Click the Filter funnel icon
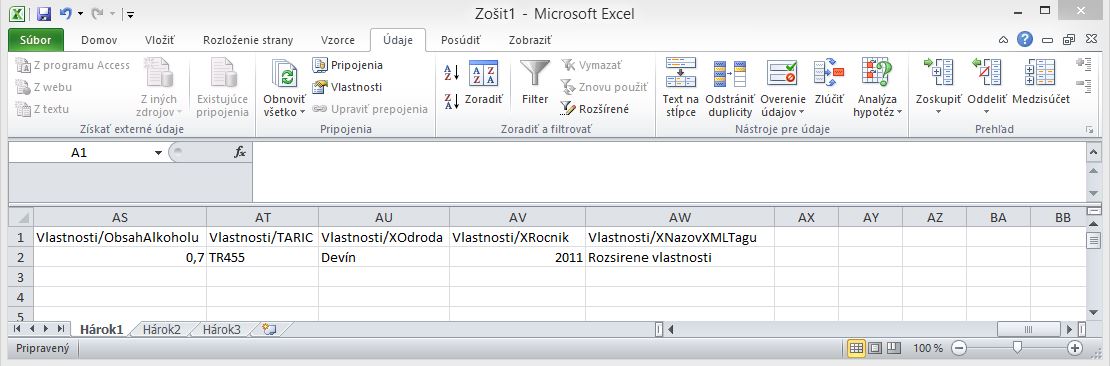This screenshot has height=366, width=1110. pyautogui.click(x=534, y=74)
